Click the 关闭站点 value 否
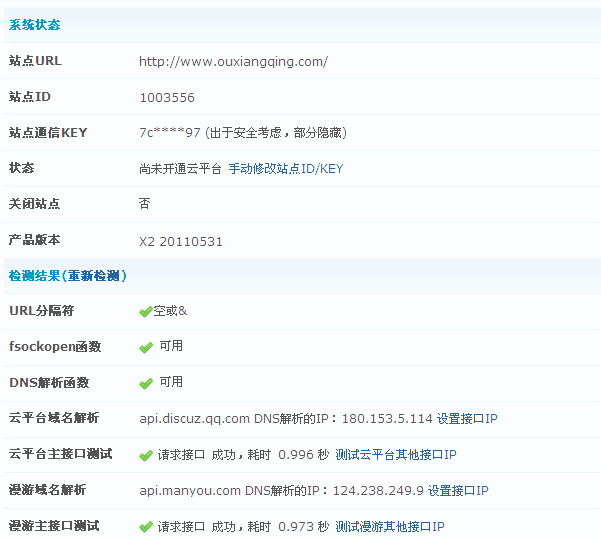This screenshot has width=601, height=539. [145, 204]
